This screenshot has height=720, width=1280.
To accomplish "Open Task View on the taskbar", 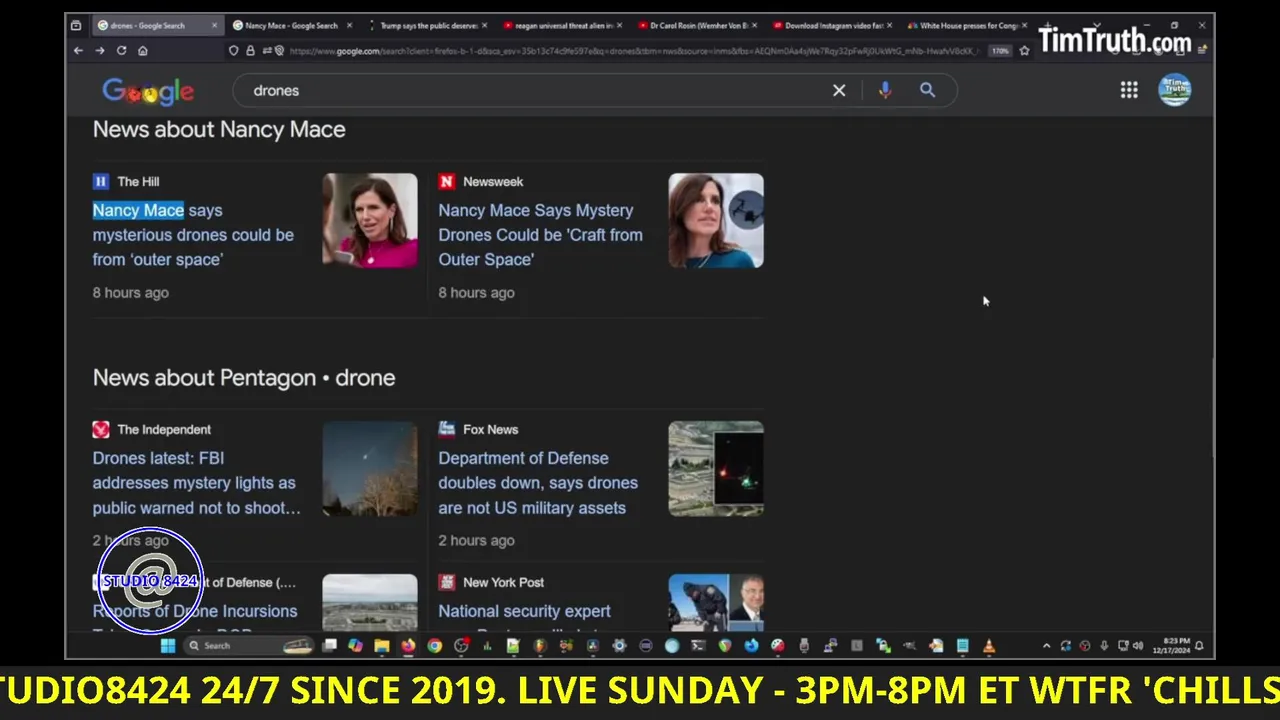I will click(x=329, y=646).
